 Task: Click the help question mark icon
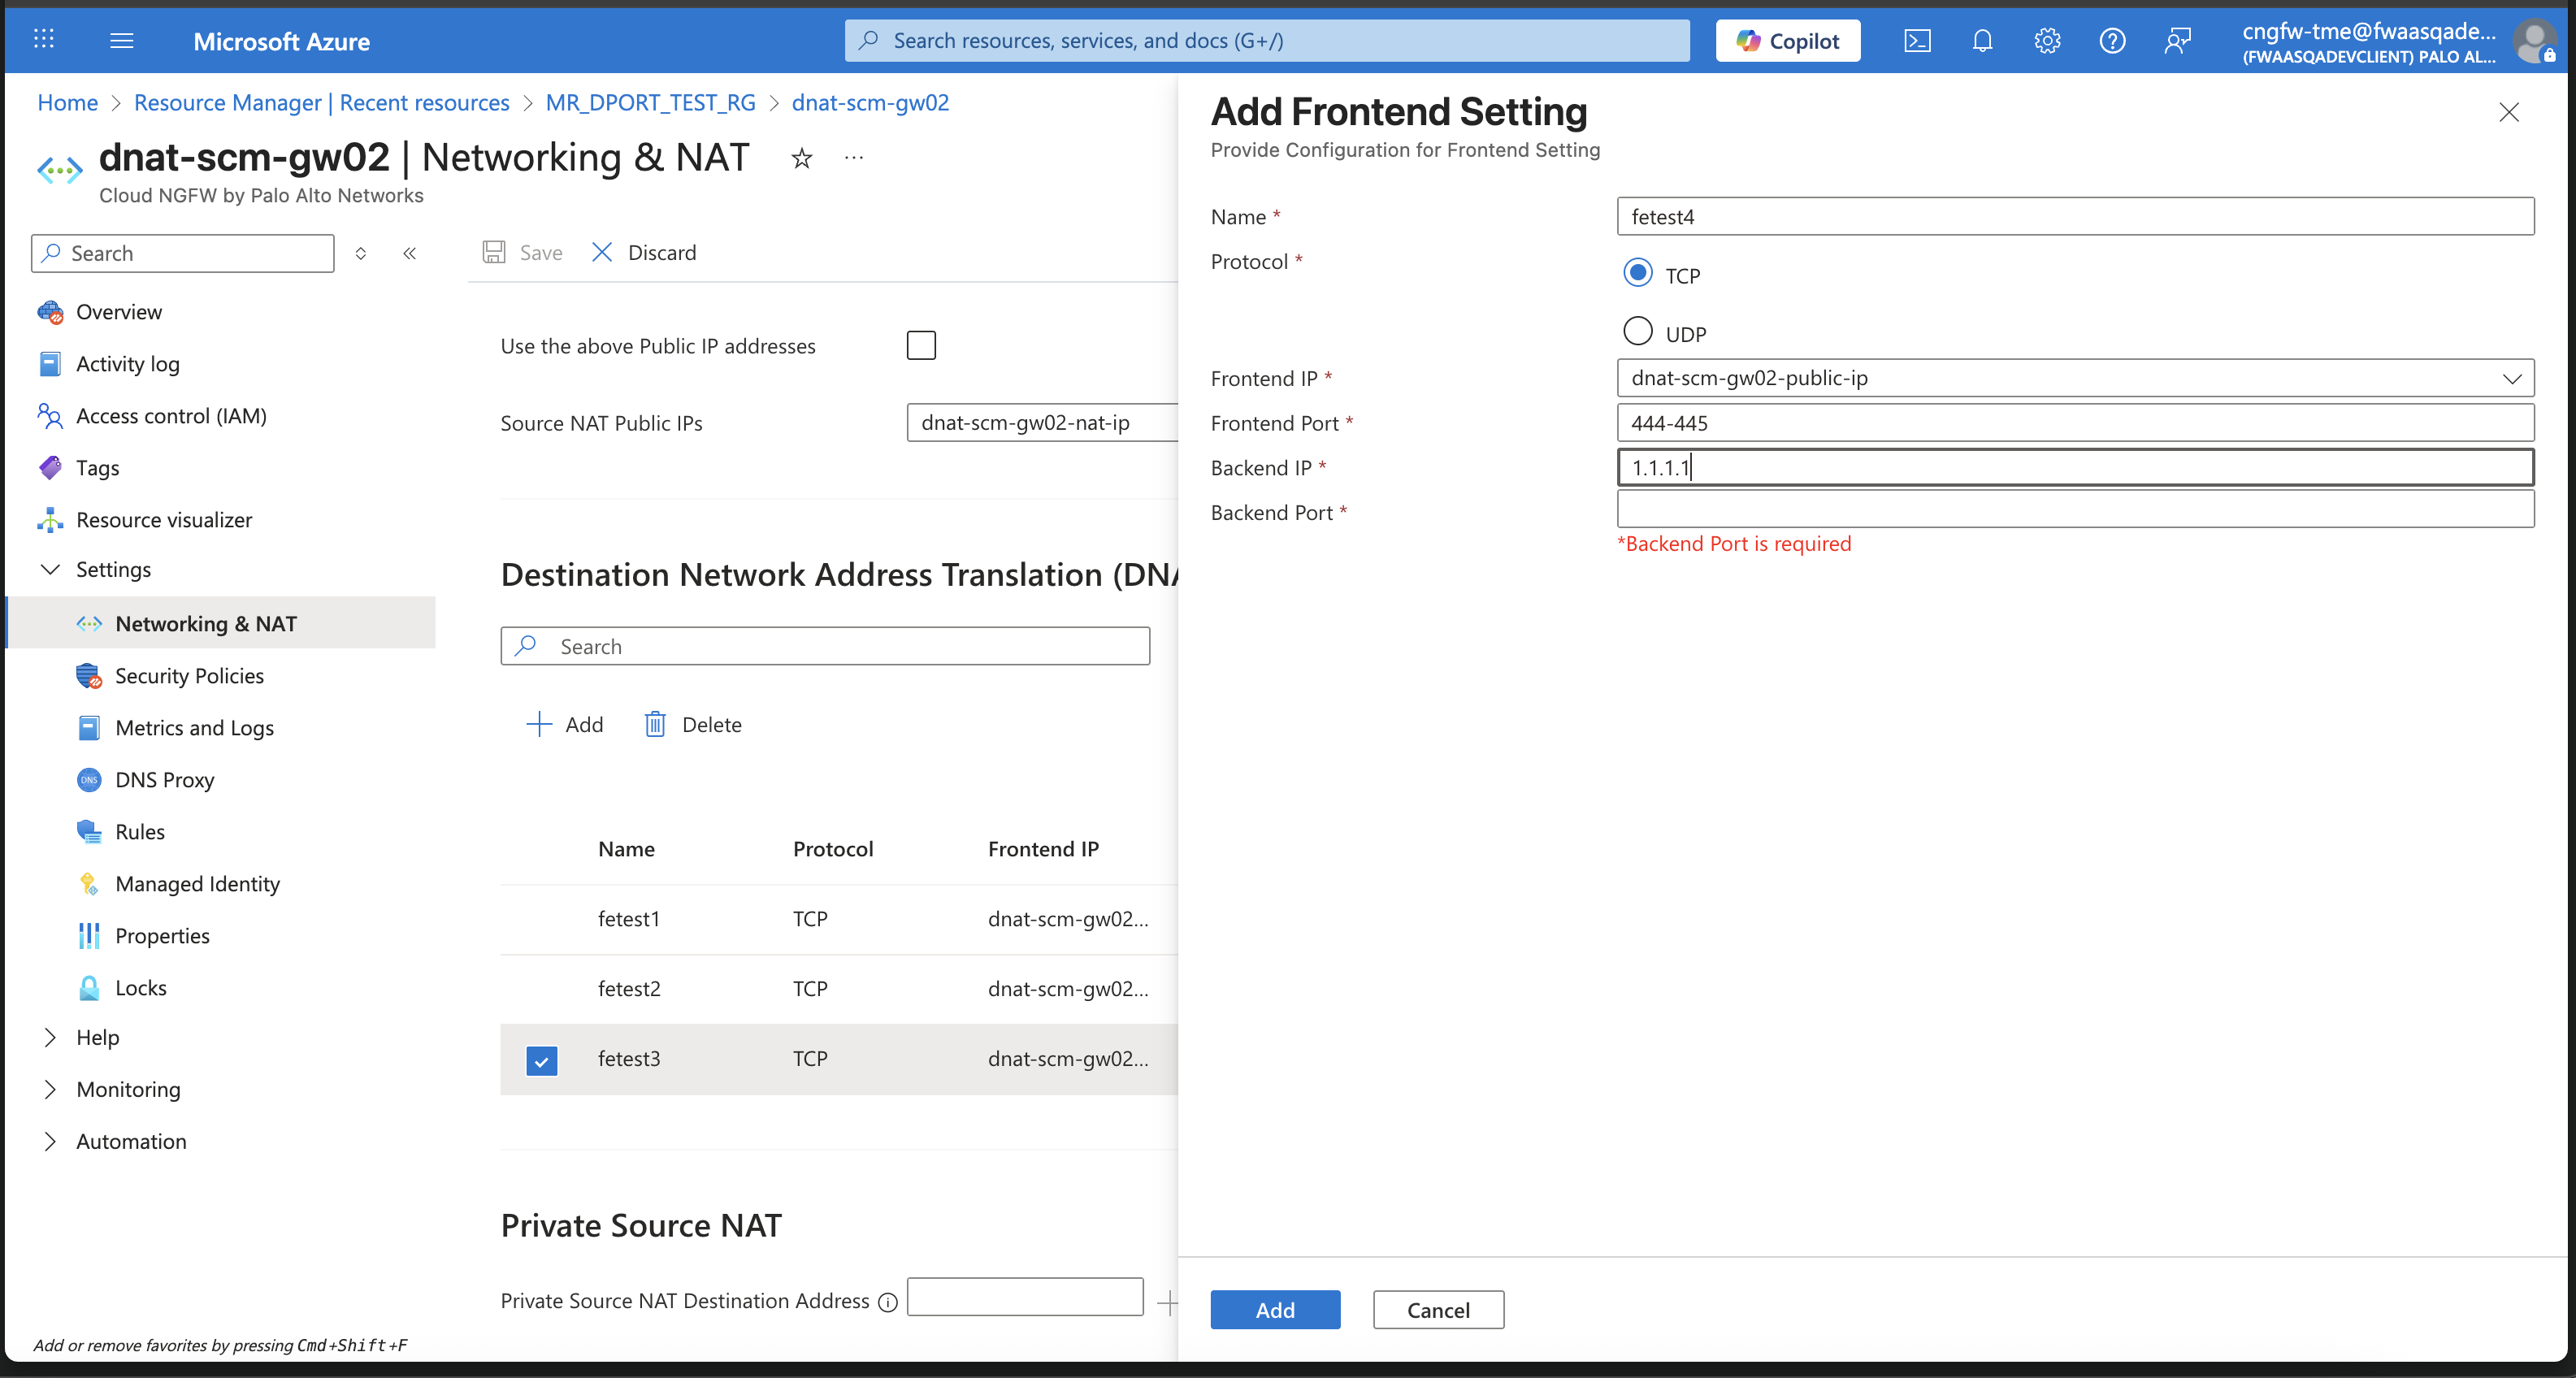2112,41
